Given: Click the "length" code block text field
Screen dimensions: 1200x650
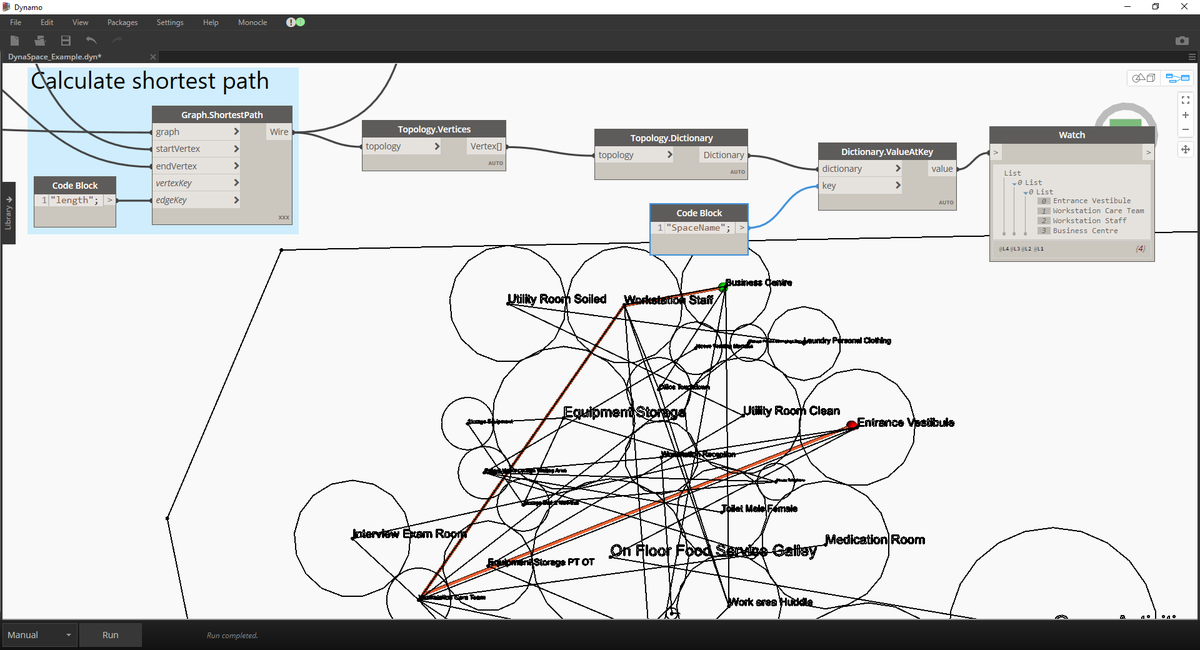Looking at the screenshot, I should point(75,201).
